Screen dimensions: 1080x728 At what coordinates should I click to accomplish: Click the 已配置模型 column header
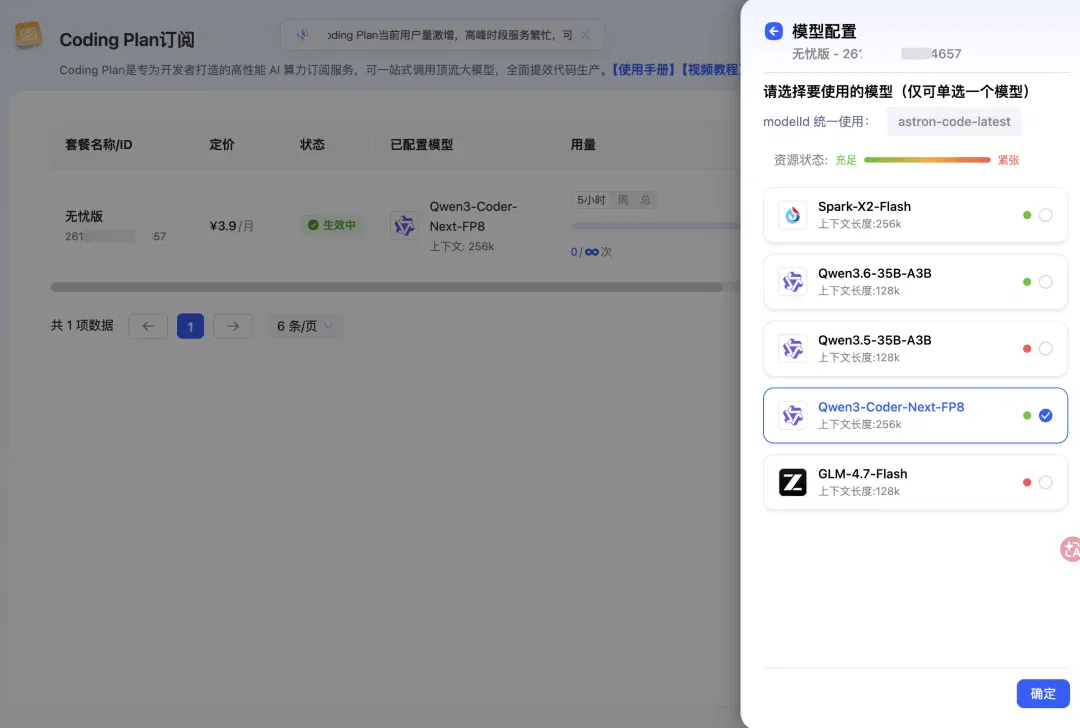[x=422, y=145]
